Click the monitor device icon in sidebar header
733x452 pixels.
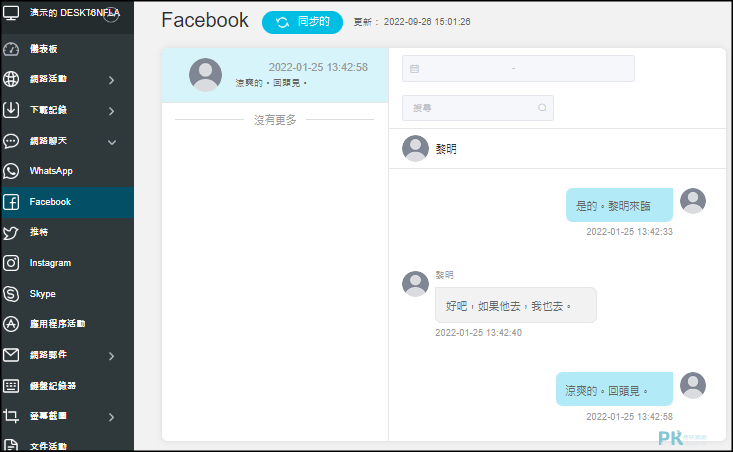coord(11,13)
